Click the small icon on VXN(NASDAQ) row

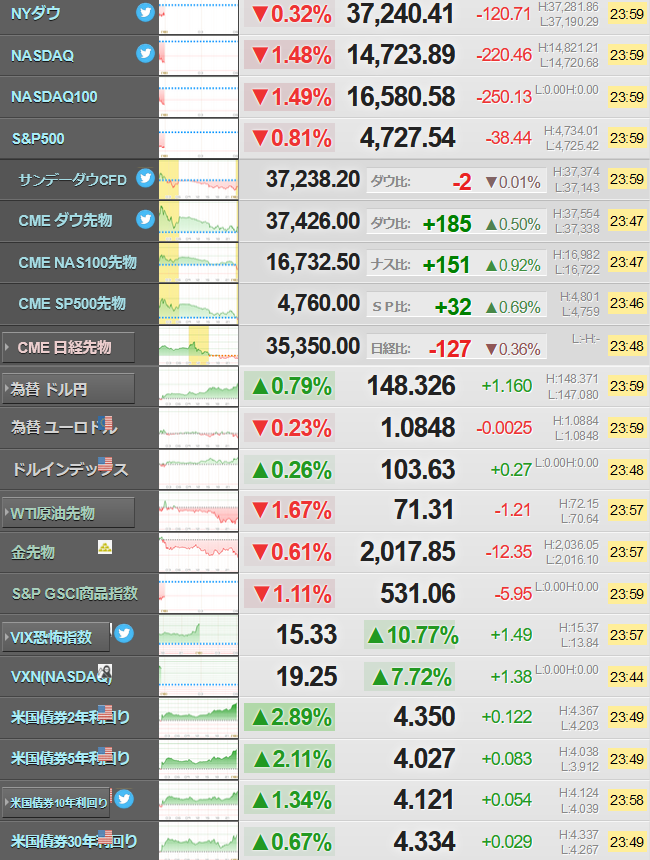(x=105, y=671)
